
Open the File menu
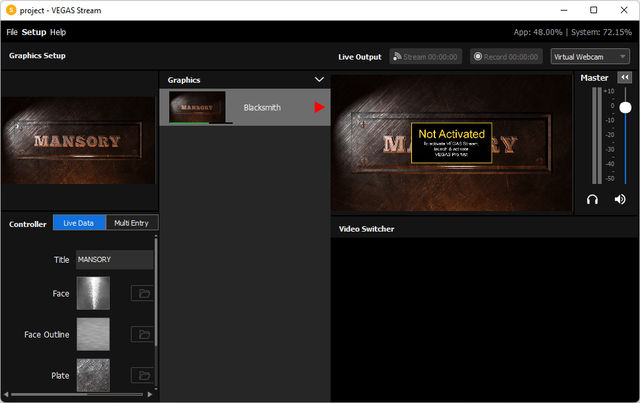(x=12, y=32)
